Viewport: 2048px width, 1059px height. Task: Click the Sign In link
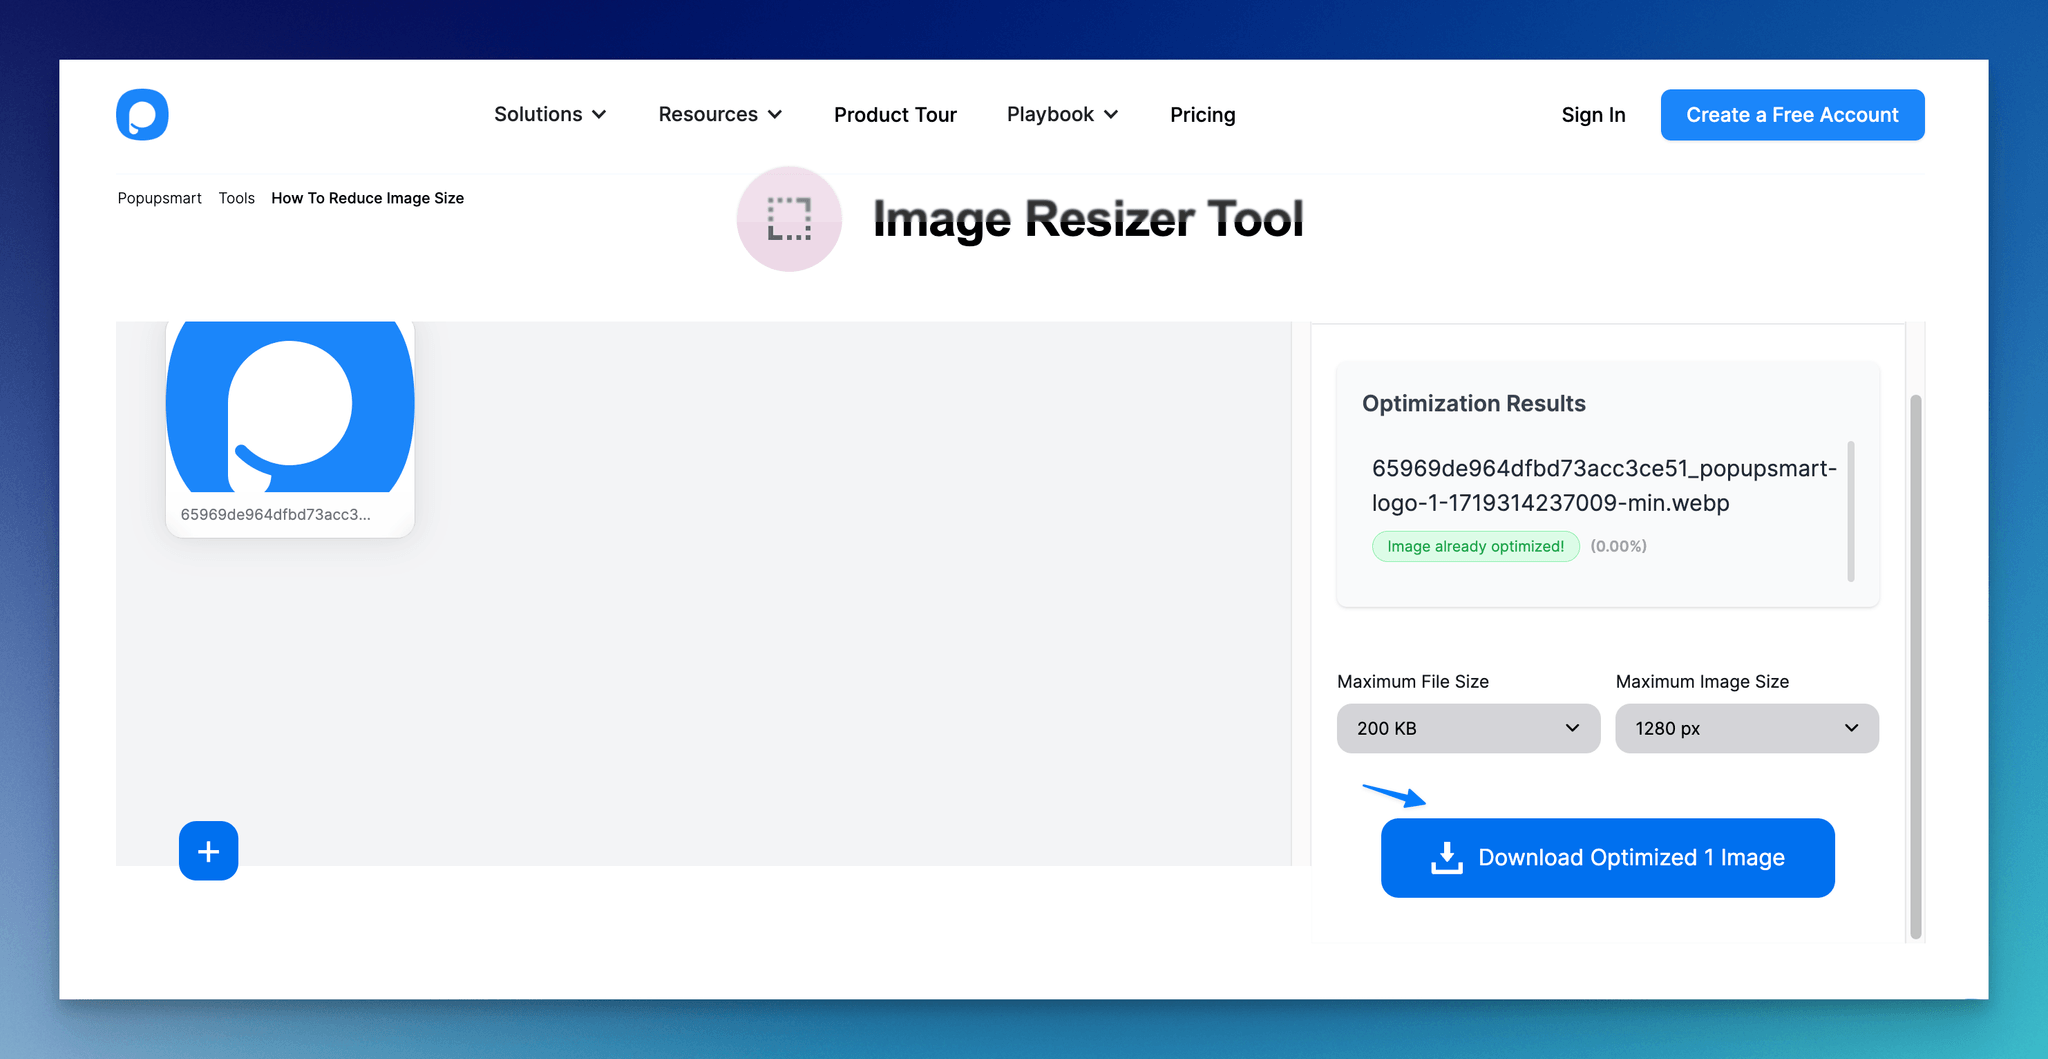click(1593, 115)
